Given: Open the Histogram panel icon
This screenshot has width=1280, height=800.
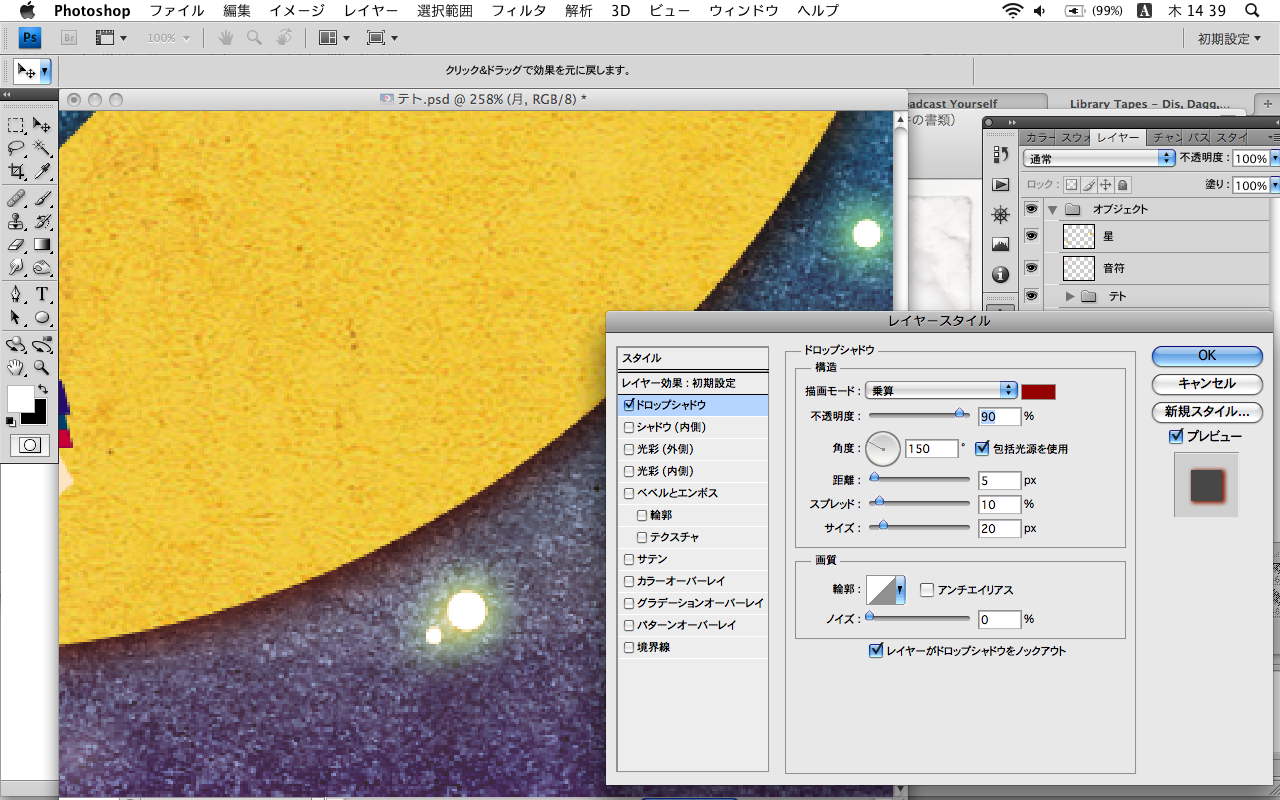Looking at the screenshot, I should [x=1000, y=244].
